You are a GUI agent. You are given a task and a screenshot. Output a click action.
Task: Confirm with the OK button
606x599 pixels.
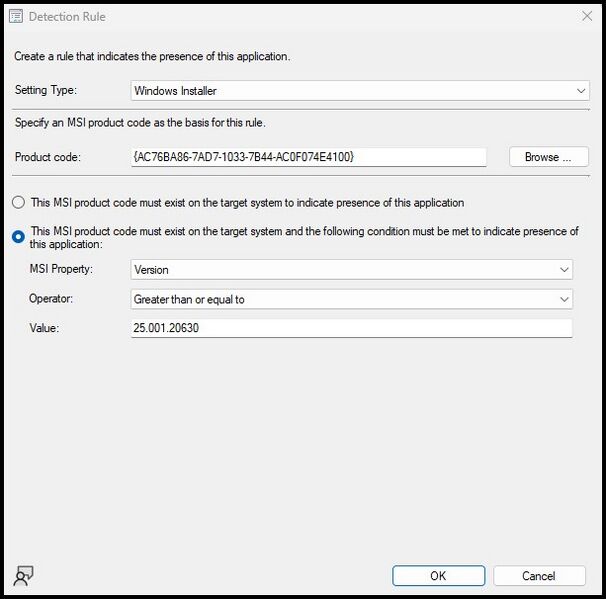(x=438, y=576)
